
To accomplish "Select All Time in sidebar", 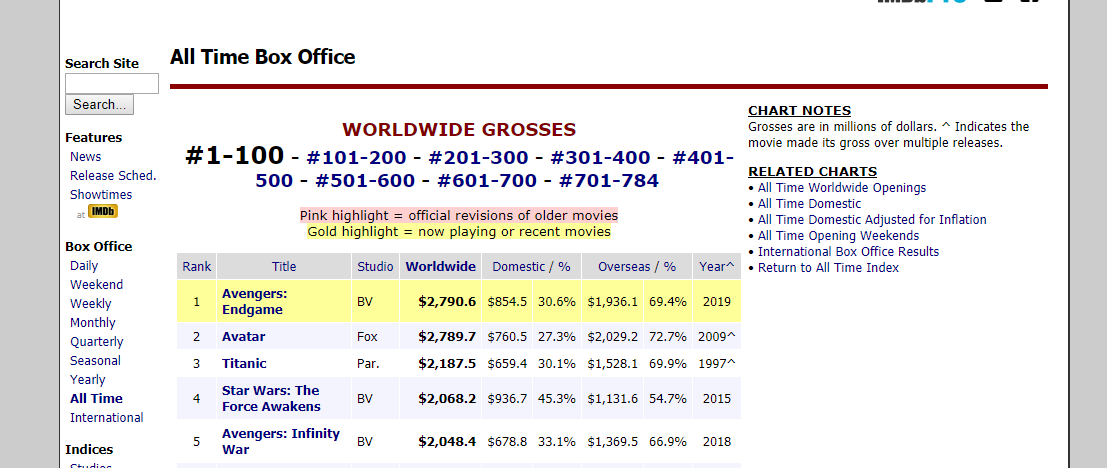I will click(x=96, y=399).
